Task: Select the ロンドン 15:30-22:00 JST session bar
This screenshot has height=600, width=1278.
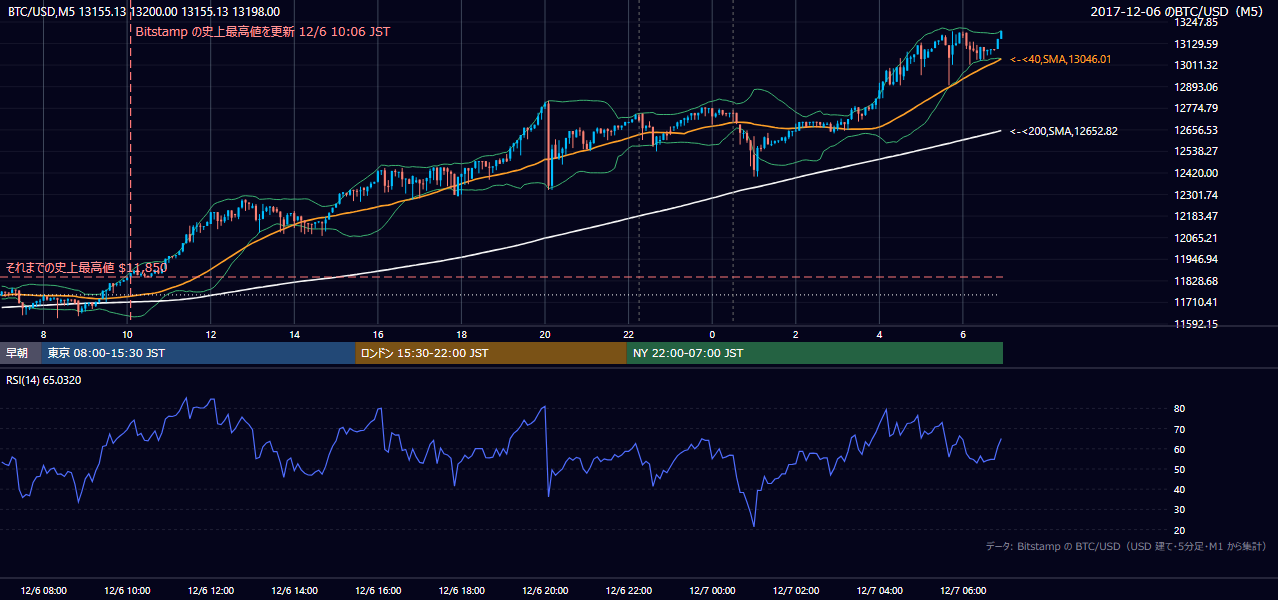Action: 491,353
